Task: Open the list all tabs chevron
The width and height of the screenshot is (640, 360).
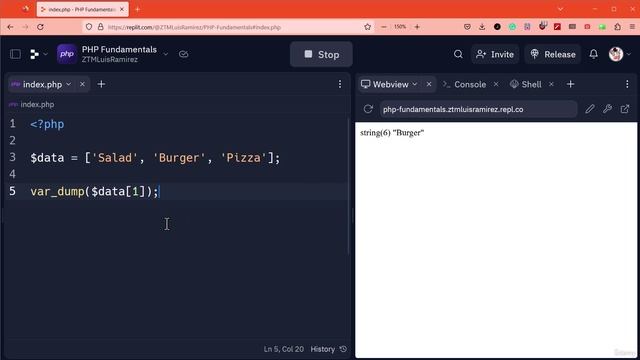Action: [x=561, y=9]
